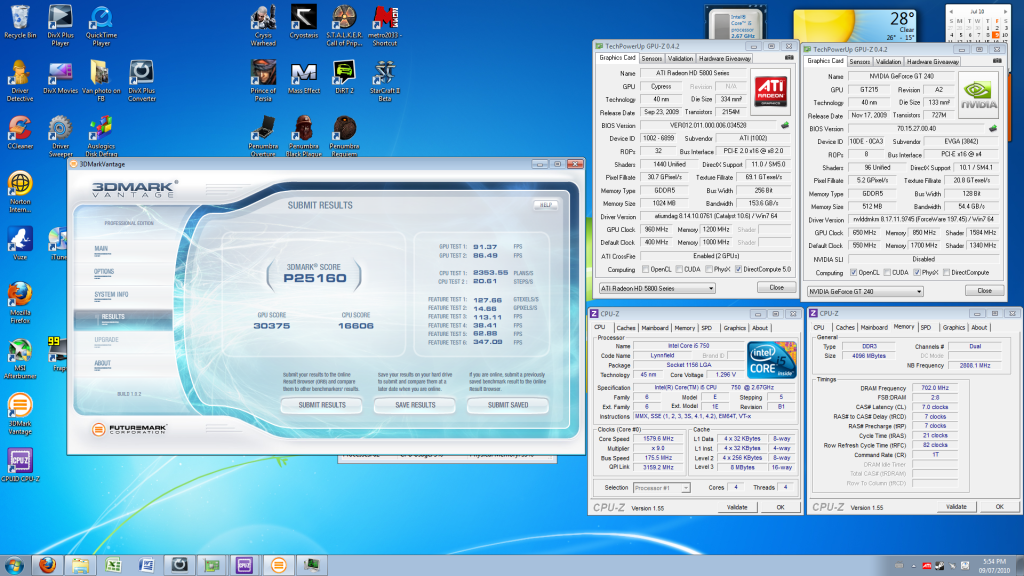Open the Mozilla Firefox desktop shortcut
Image resolution: width=1024 pixels, height=576 pixels.
(20, 304)
